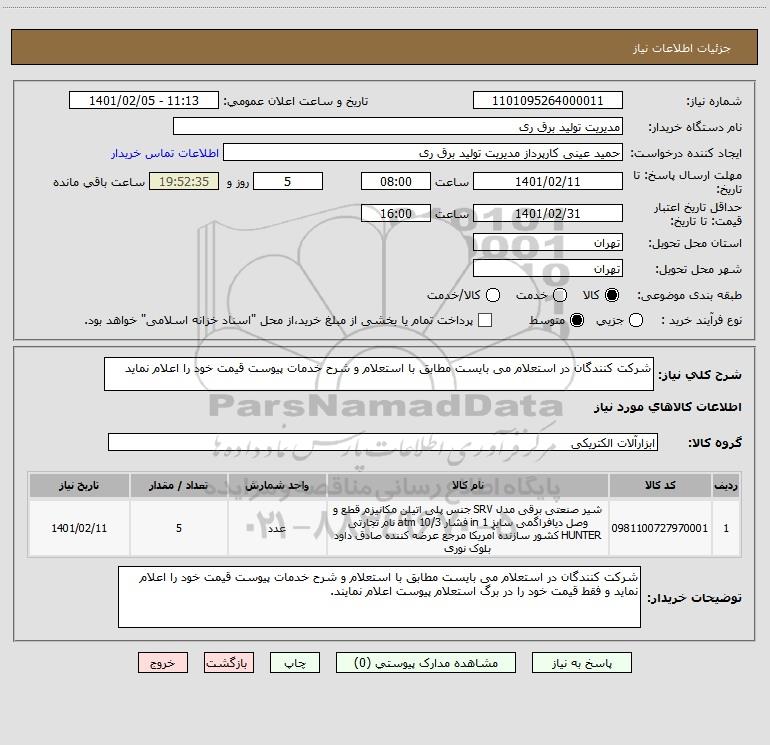Click the validity time 16:00 field
Image resolution: width=770 pixels, height=745 pixels.
pyautogui.click(x=396, y=213)
